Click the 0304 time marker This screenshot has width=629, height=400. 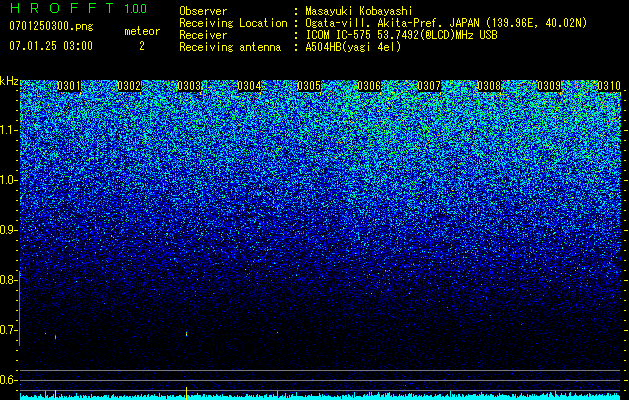(249, 86)
